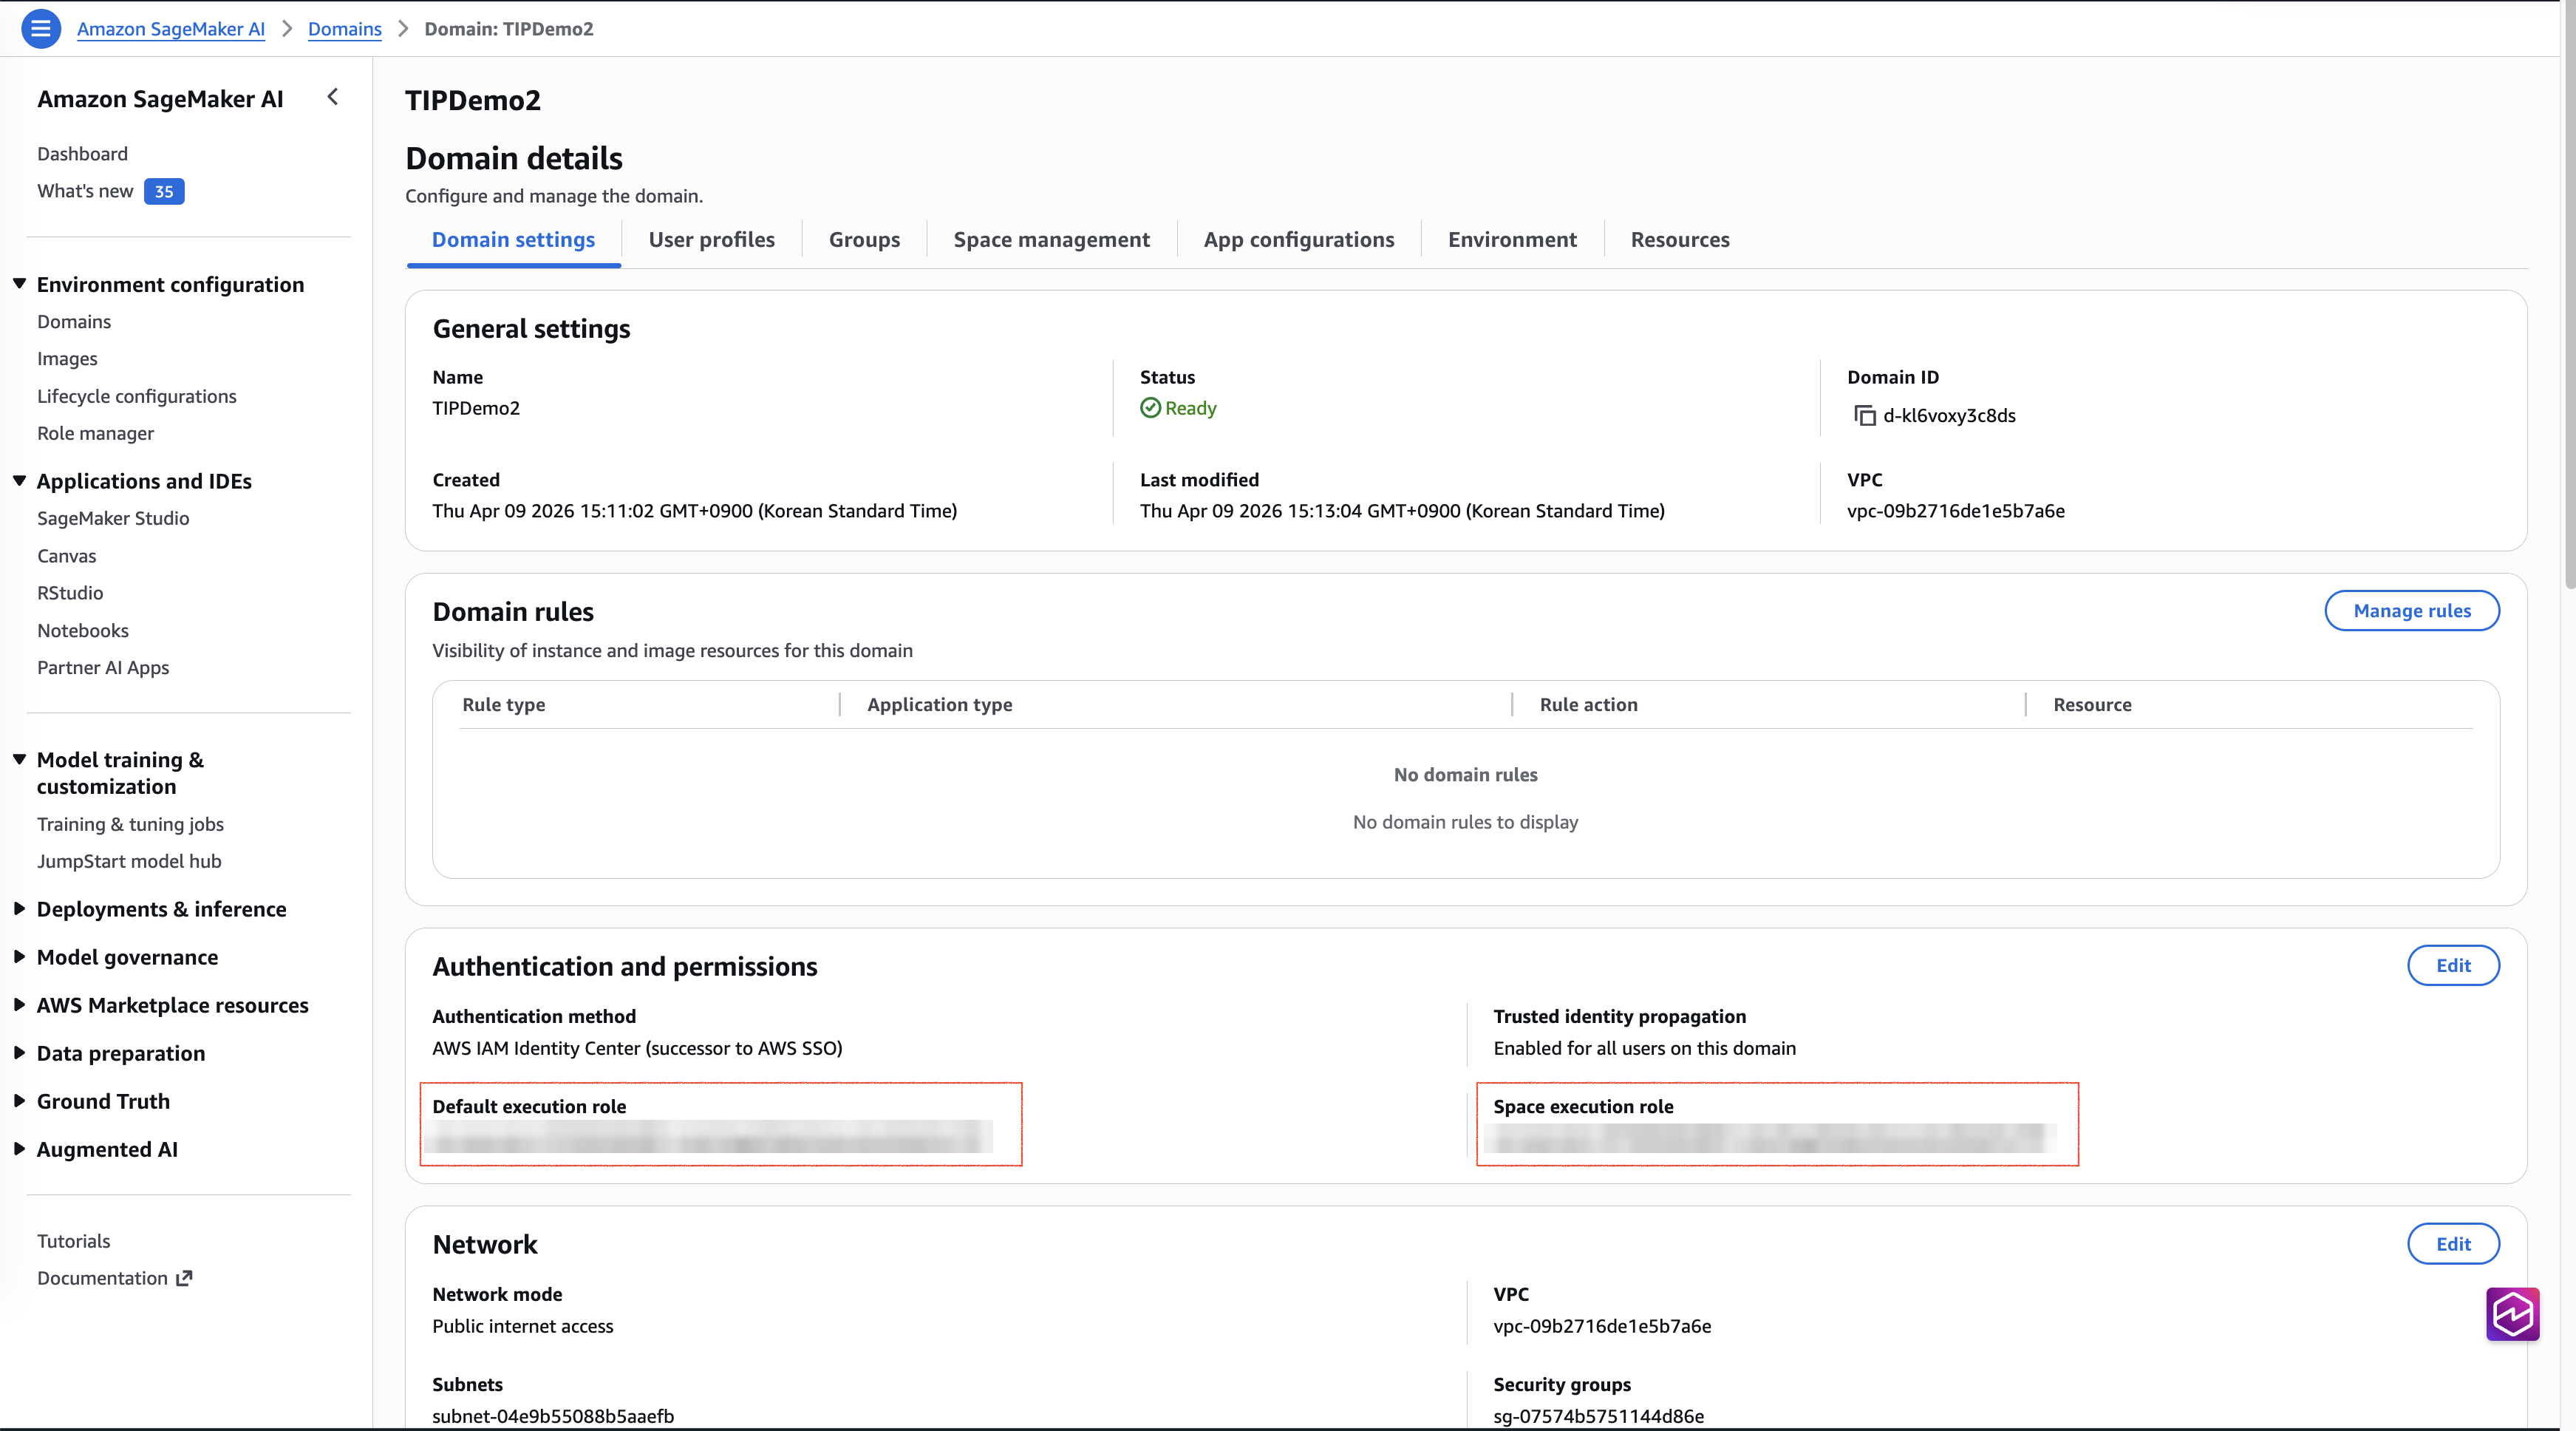The width and height of the screenshot is (2576, 1431).
Task: Click security group sg-07574b5751144d86e
Action: point(1599,1416)
